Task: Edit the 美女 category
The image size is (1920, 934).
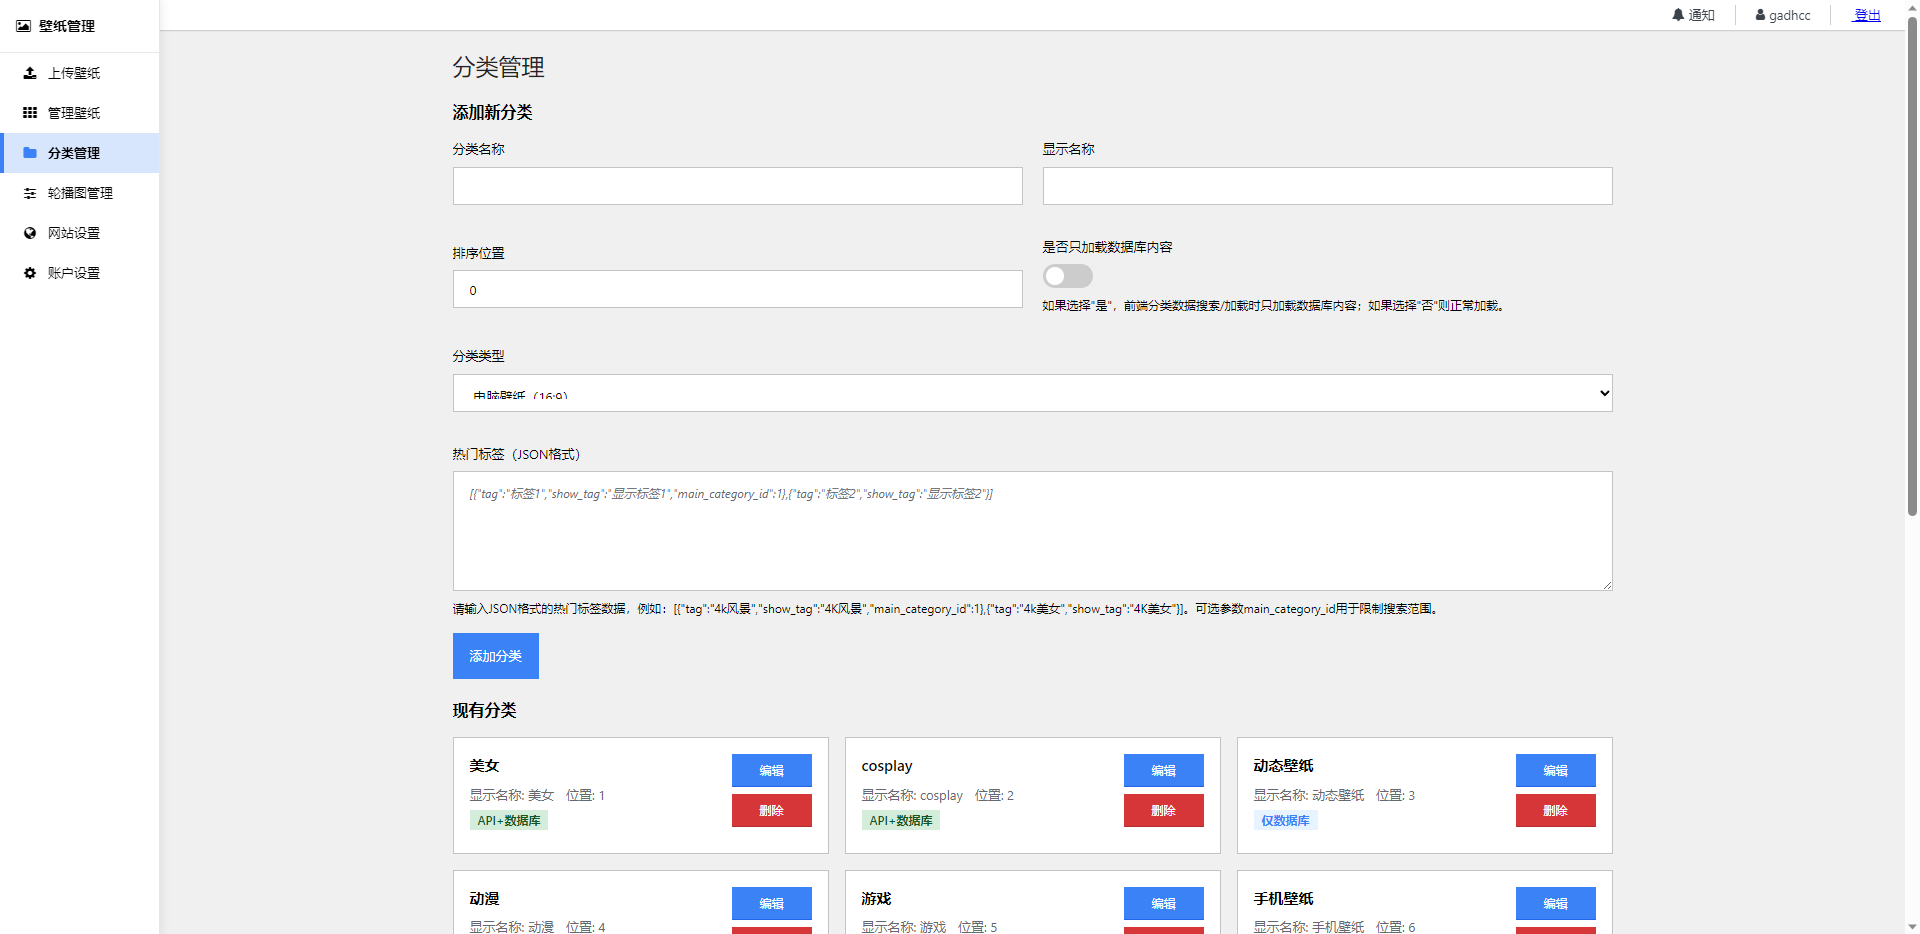Action: [771, 770]
